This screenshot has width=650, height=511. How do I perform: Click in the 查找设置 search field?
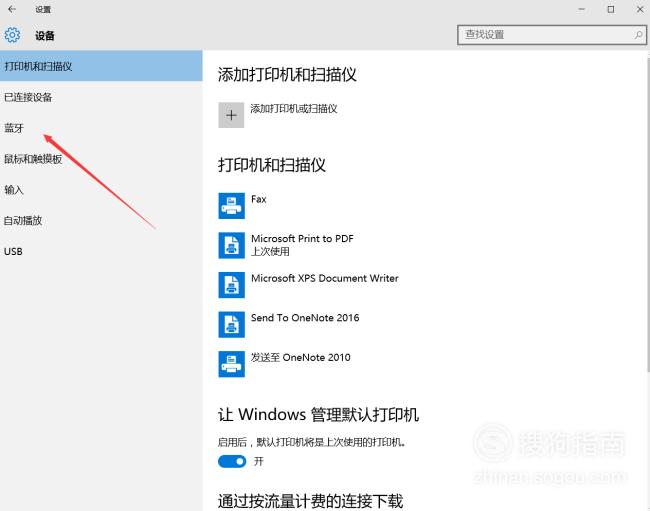pyautogui.click(x=552, y=35)
